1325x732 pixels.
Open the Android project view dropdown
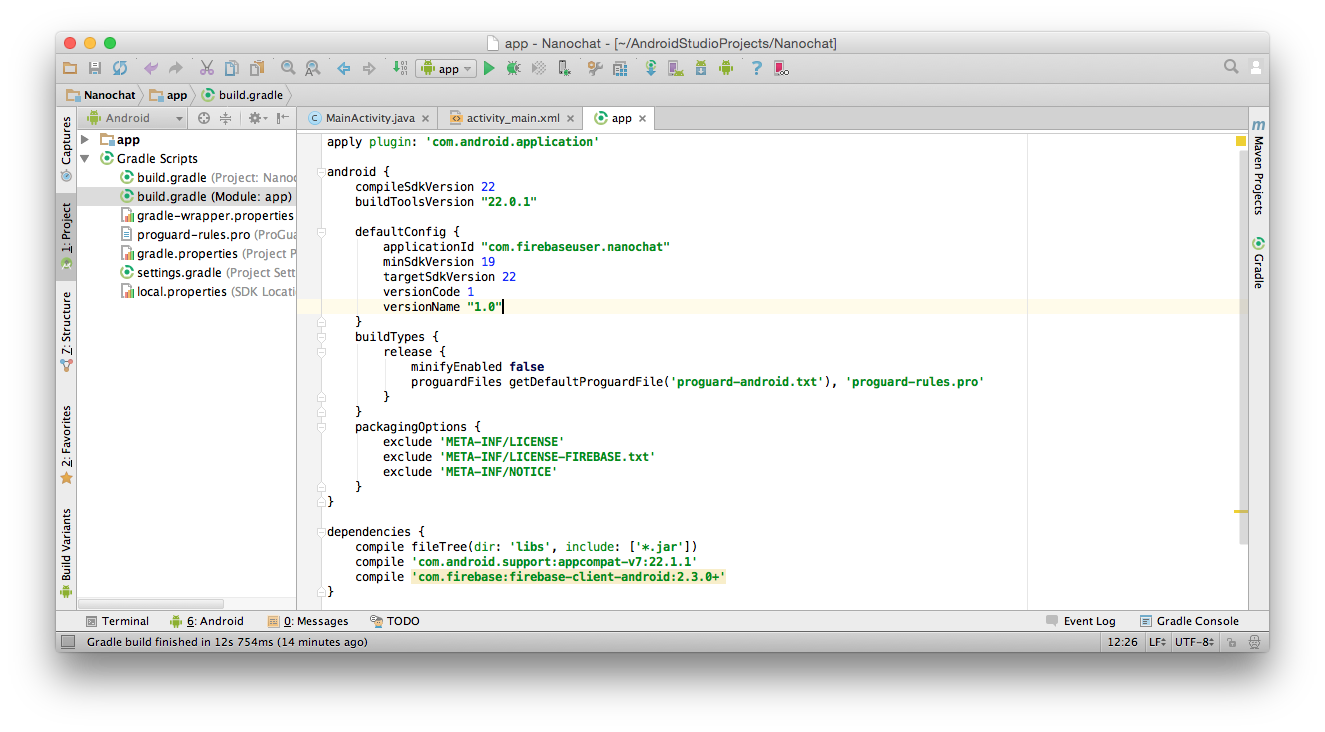(x=135, y=118)
